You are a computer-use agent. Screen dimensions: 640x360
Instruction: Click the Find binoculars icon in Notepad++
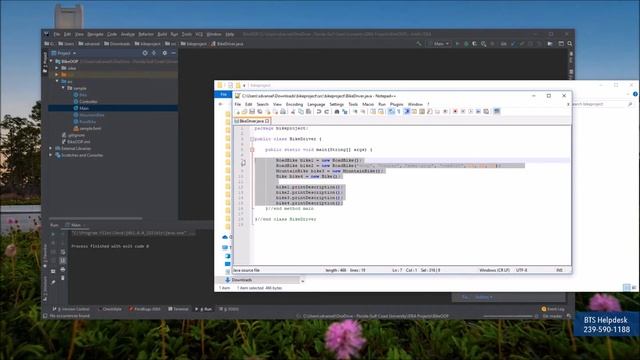[337, 111]
